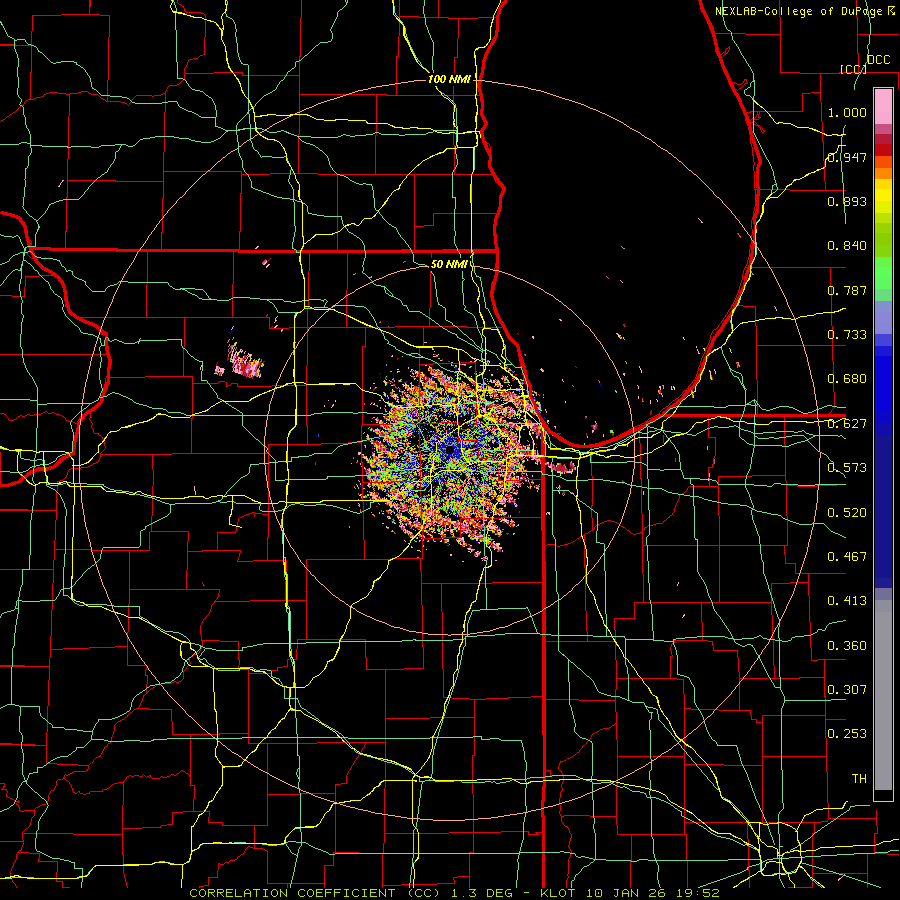Click the 1.000 legend value
This screenshot has height=900, width=900.
(847, 112)
